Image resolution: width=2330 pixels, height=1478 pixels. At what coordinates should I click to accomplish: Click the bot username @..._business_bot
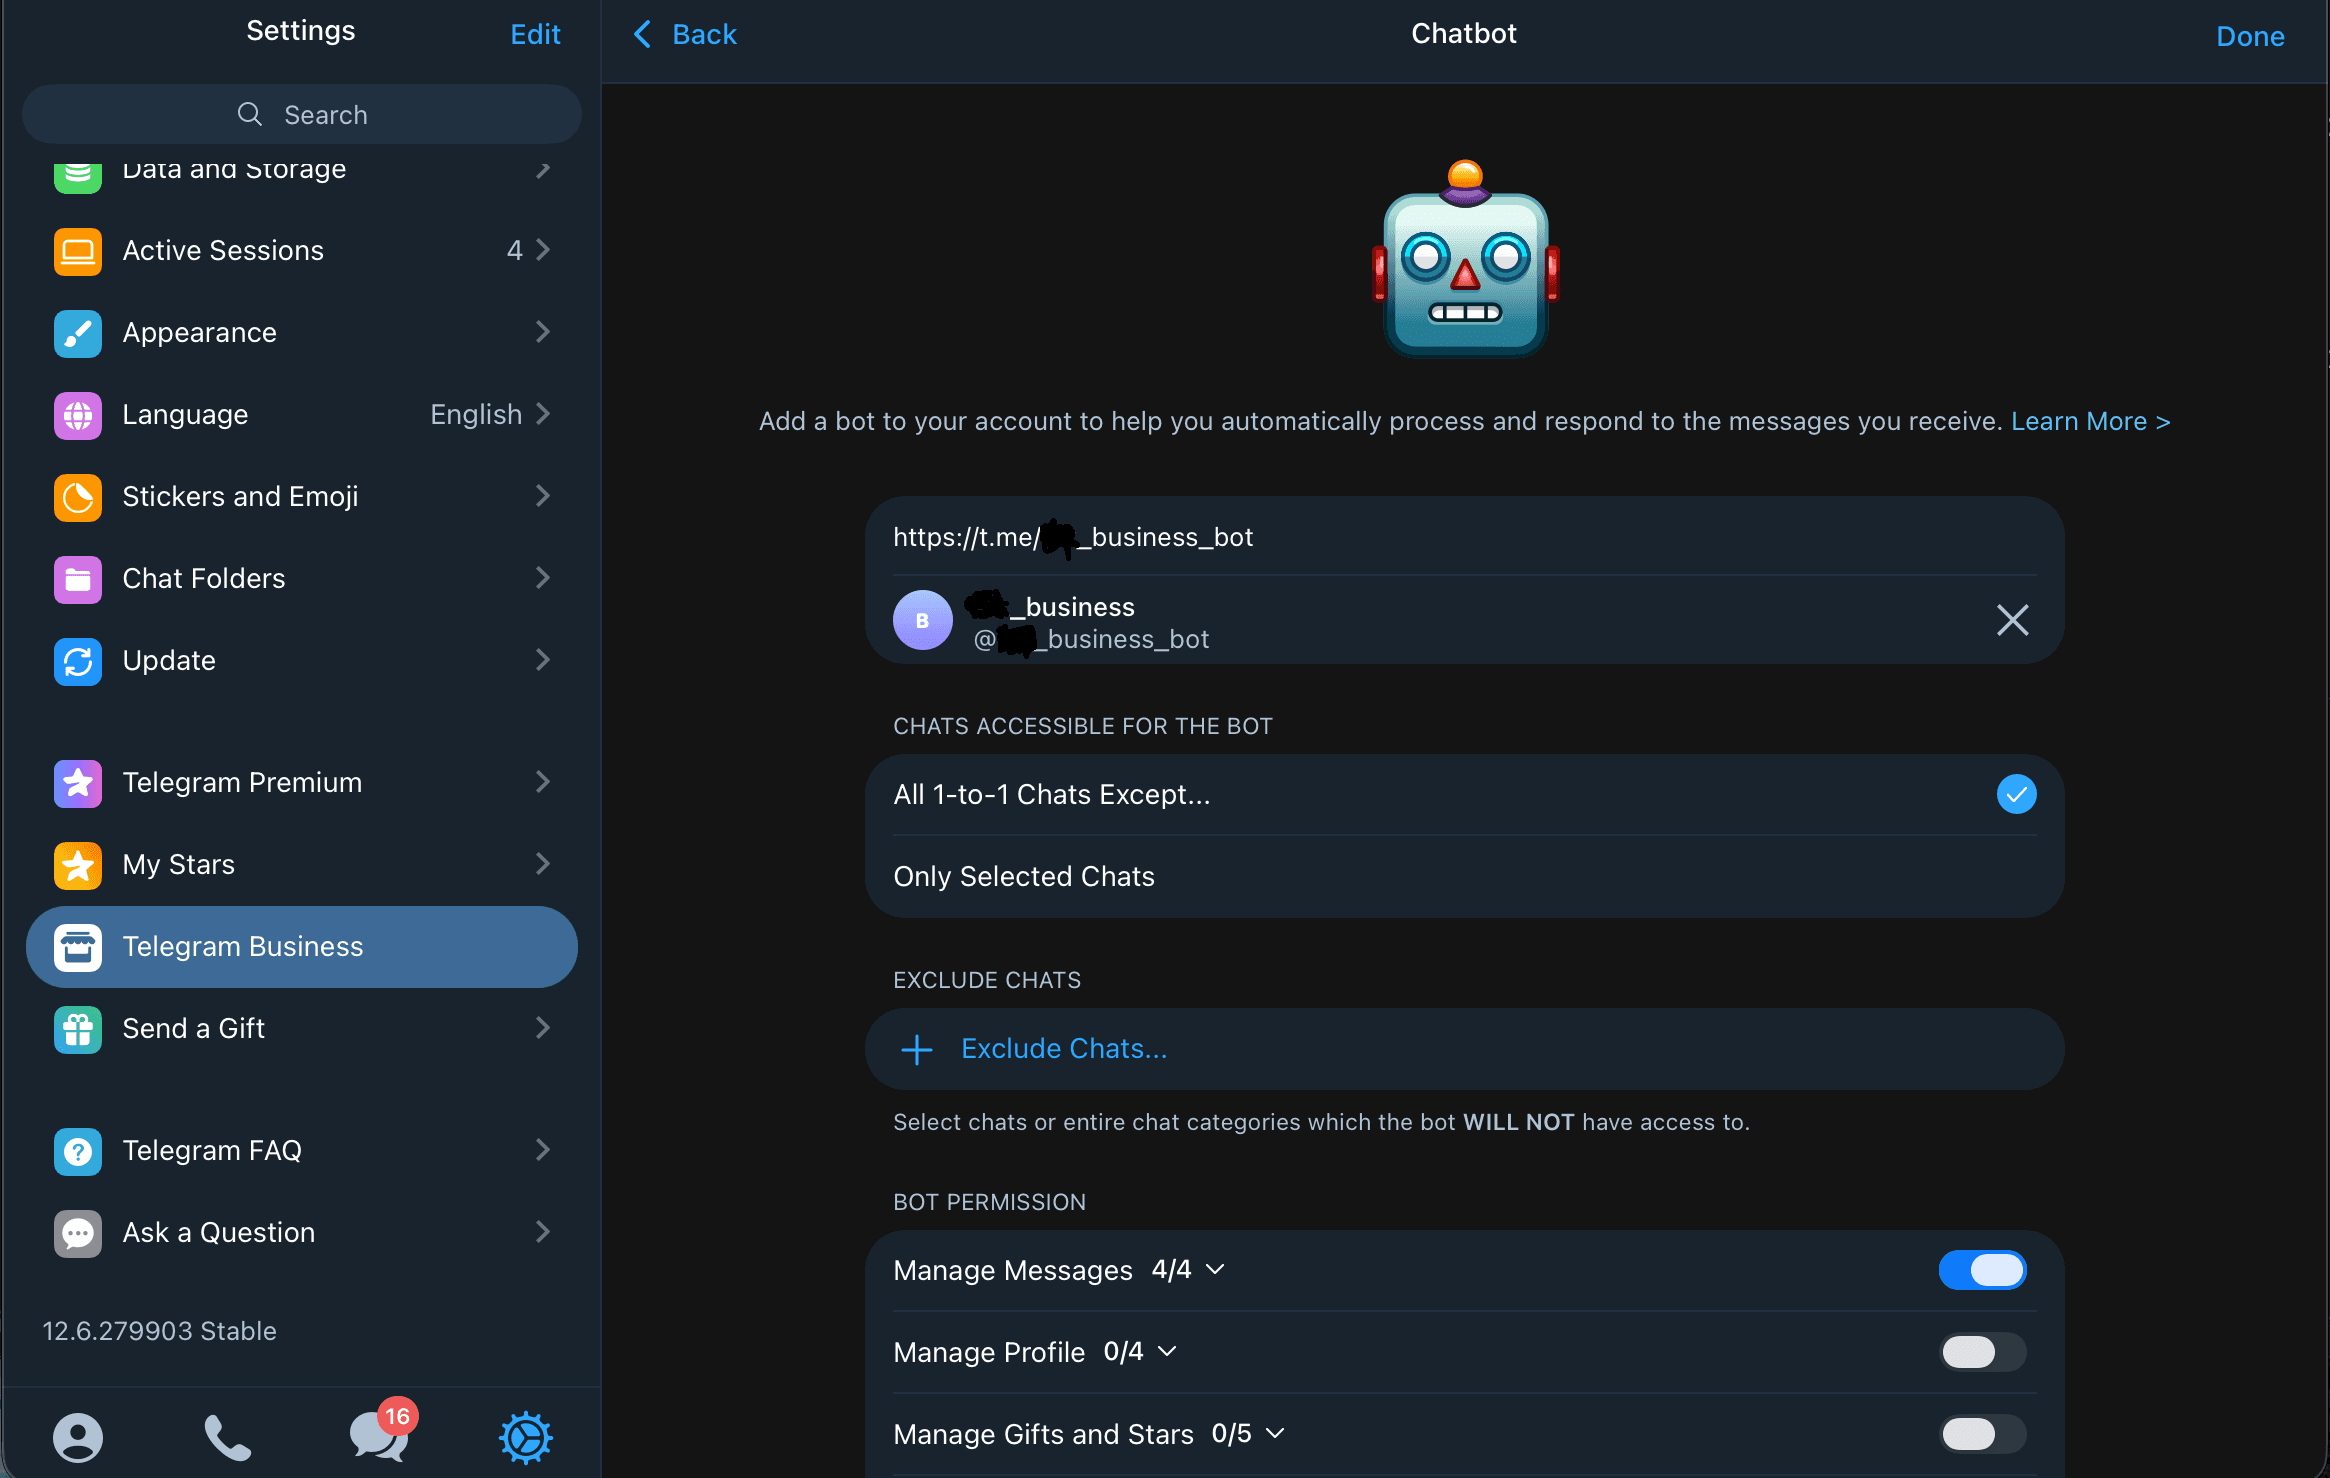[1091, 639]
